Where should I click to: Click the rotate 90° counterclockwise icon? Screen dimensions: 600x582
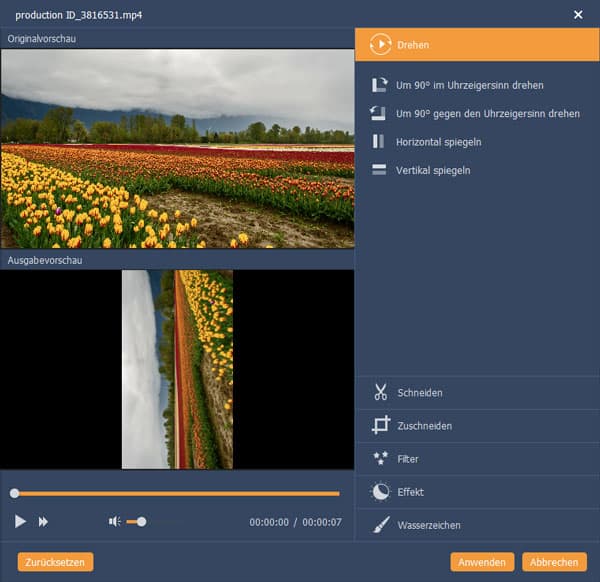pos(379,114)
